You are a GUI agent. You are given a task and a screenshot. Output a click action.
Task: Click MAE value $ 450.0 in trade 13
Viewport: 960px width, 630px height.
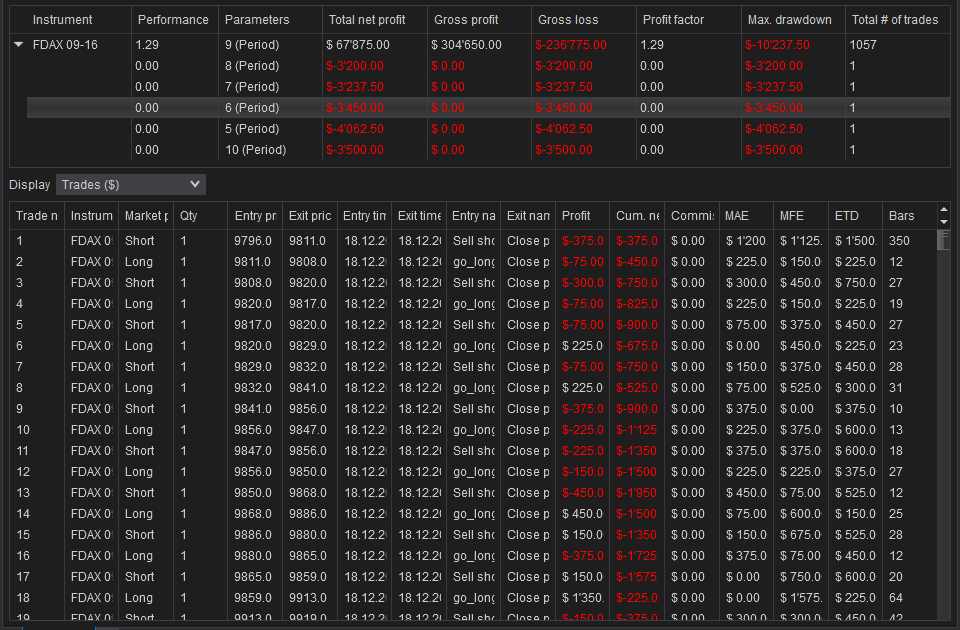[746, 493]
